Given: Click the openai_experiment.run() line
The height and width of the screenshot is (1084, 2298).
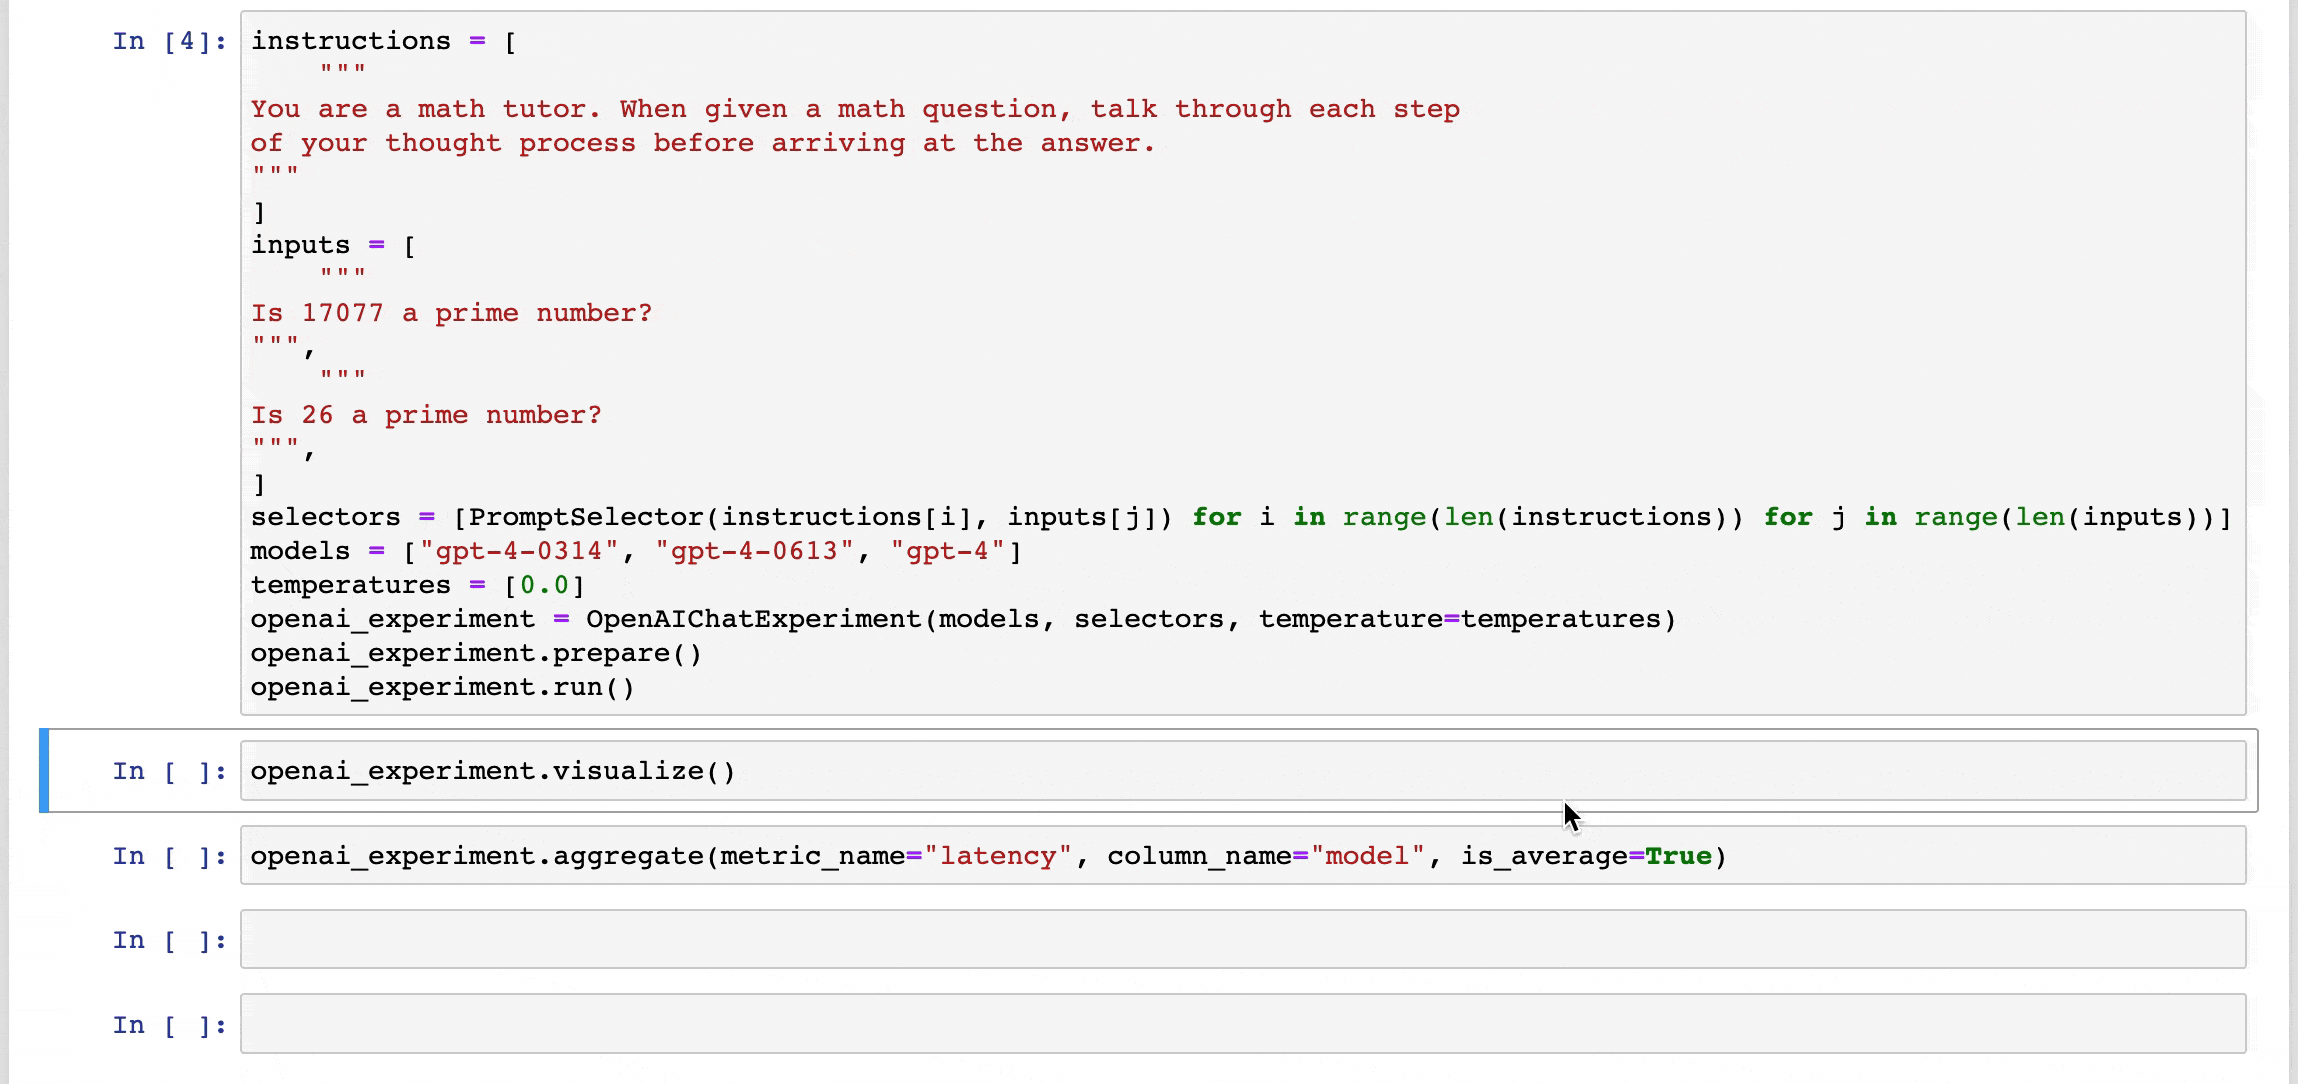Looking at the screenshot, I should click(442, 687).
